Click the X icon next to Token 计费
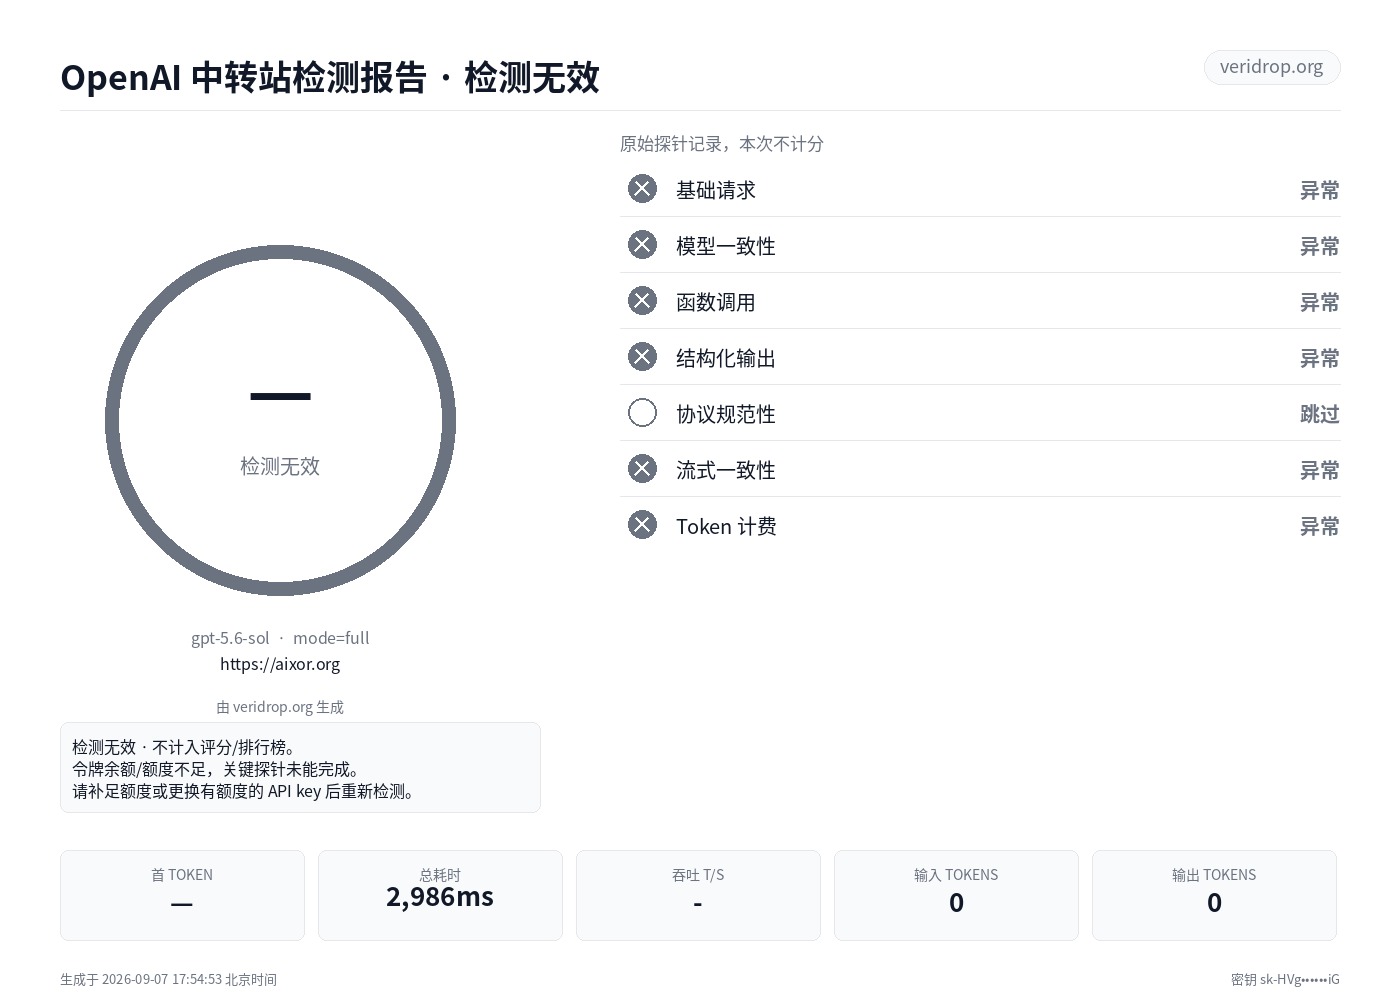This screenshot has width=1400, height=1000. click(642, 525)
